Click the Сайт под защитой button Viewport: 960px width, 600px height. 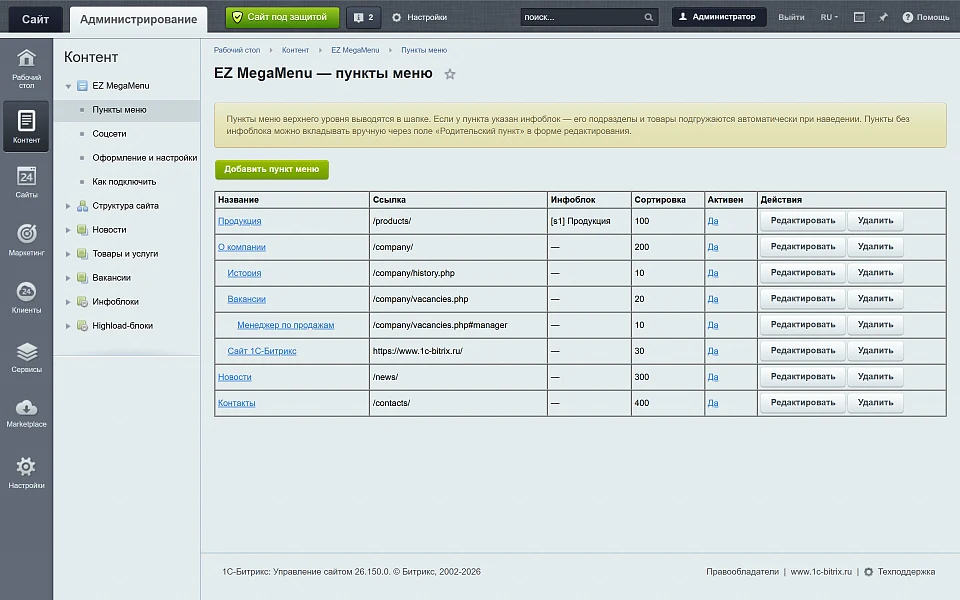[x=282, y=17]
